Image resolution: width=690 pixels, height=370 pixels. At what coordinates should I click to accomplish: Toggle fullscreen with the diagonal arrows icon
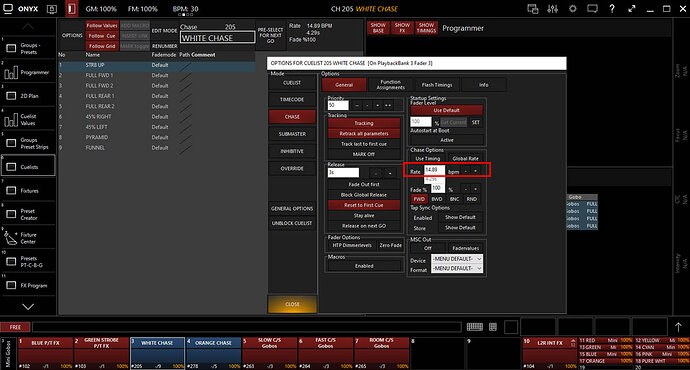point(632,9)
